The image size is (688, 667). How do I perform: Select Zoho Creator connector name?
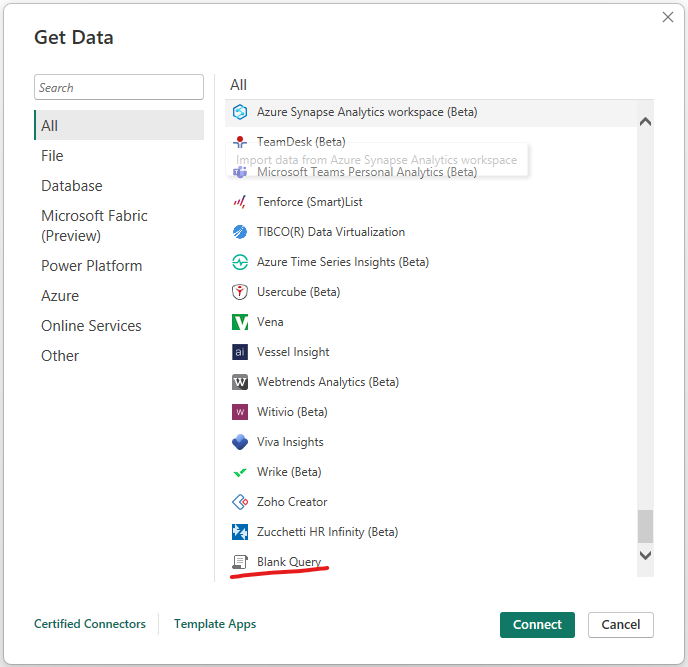(292, 502)
